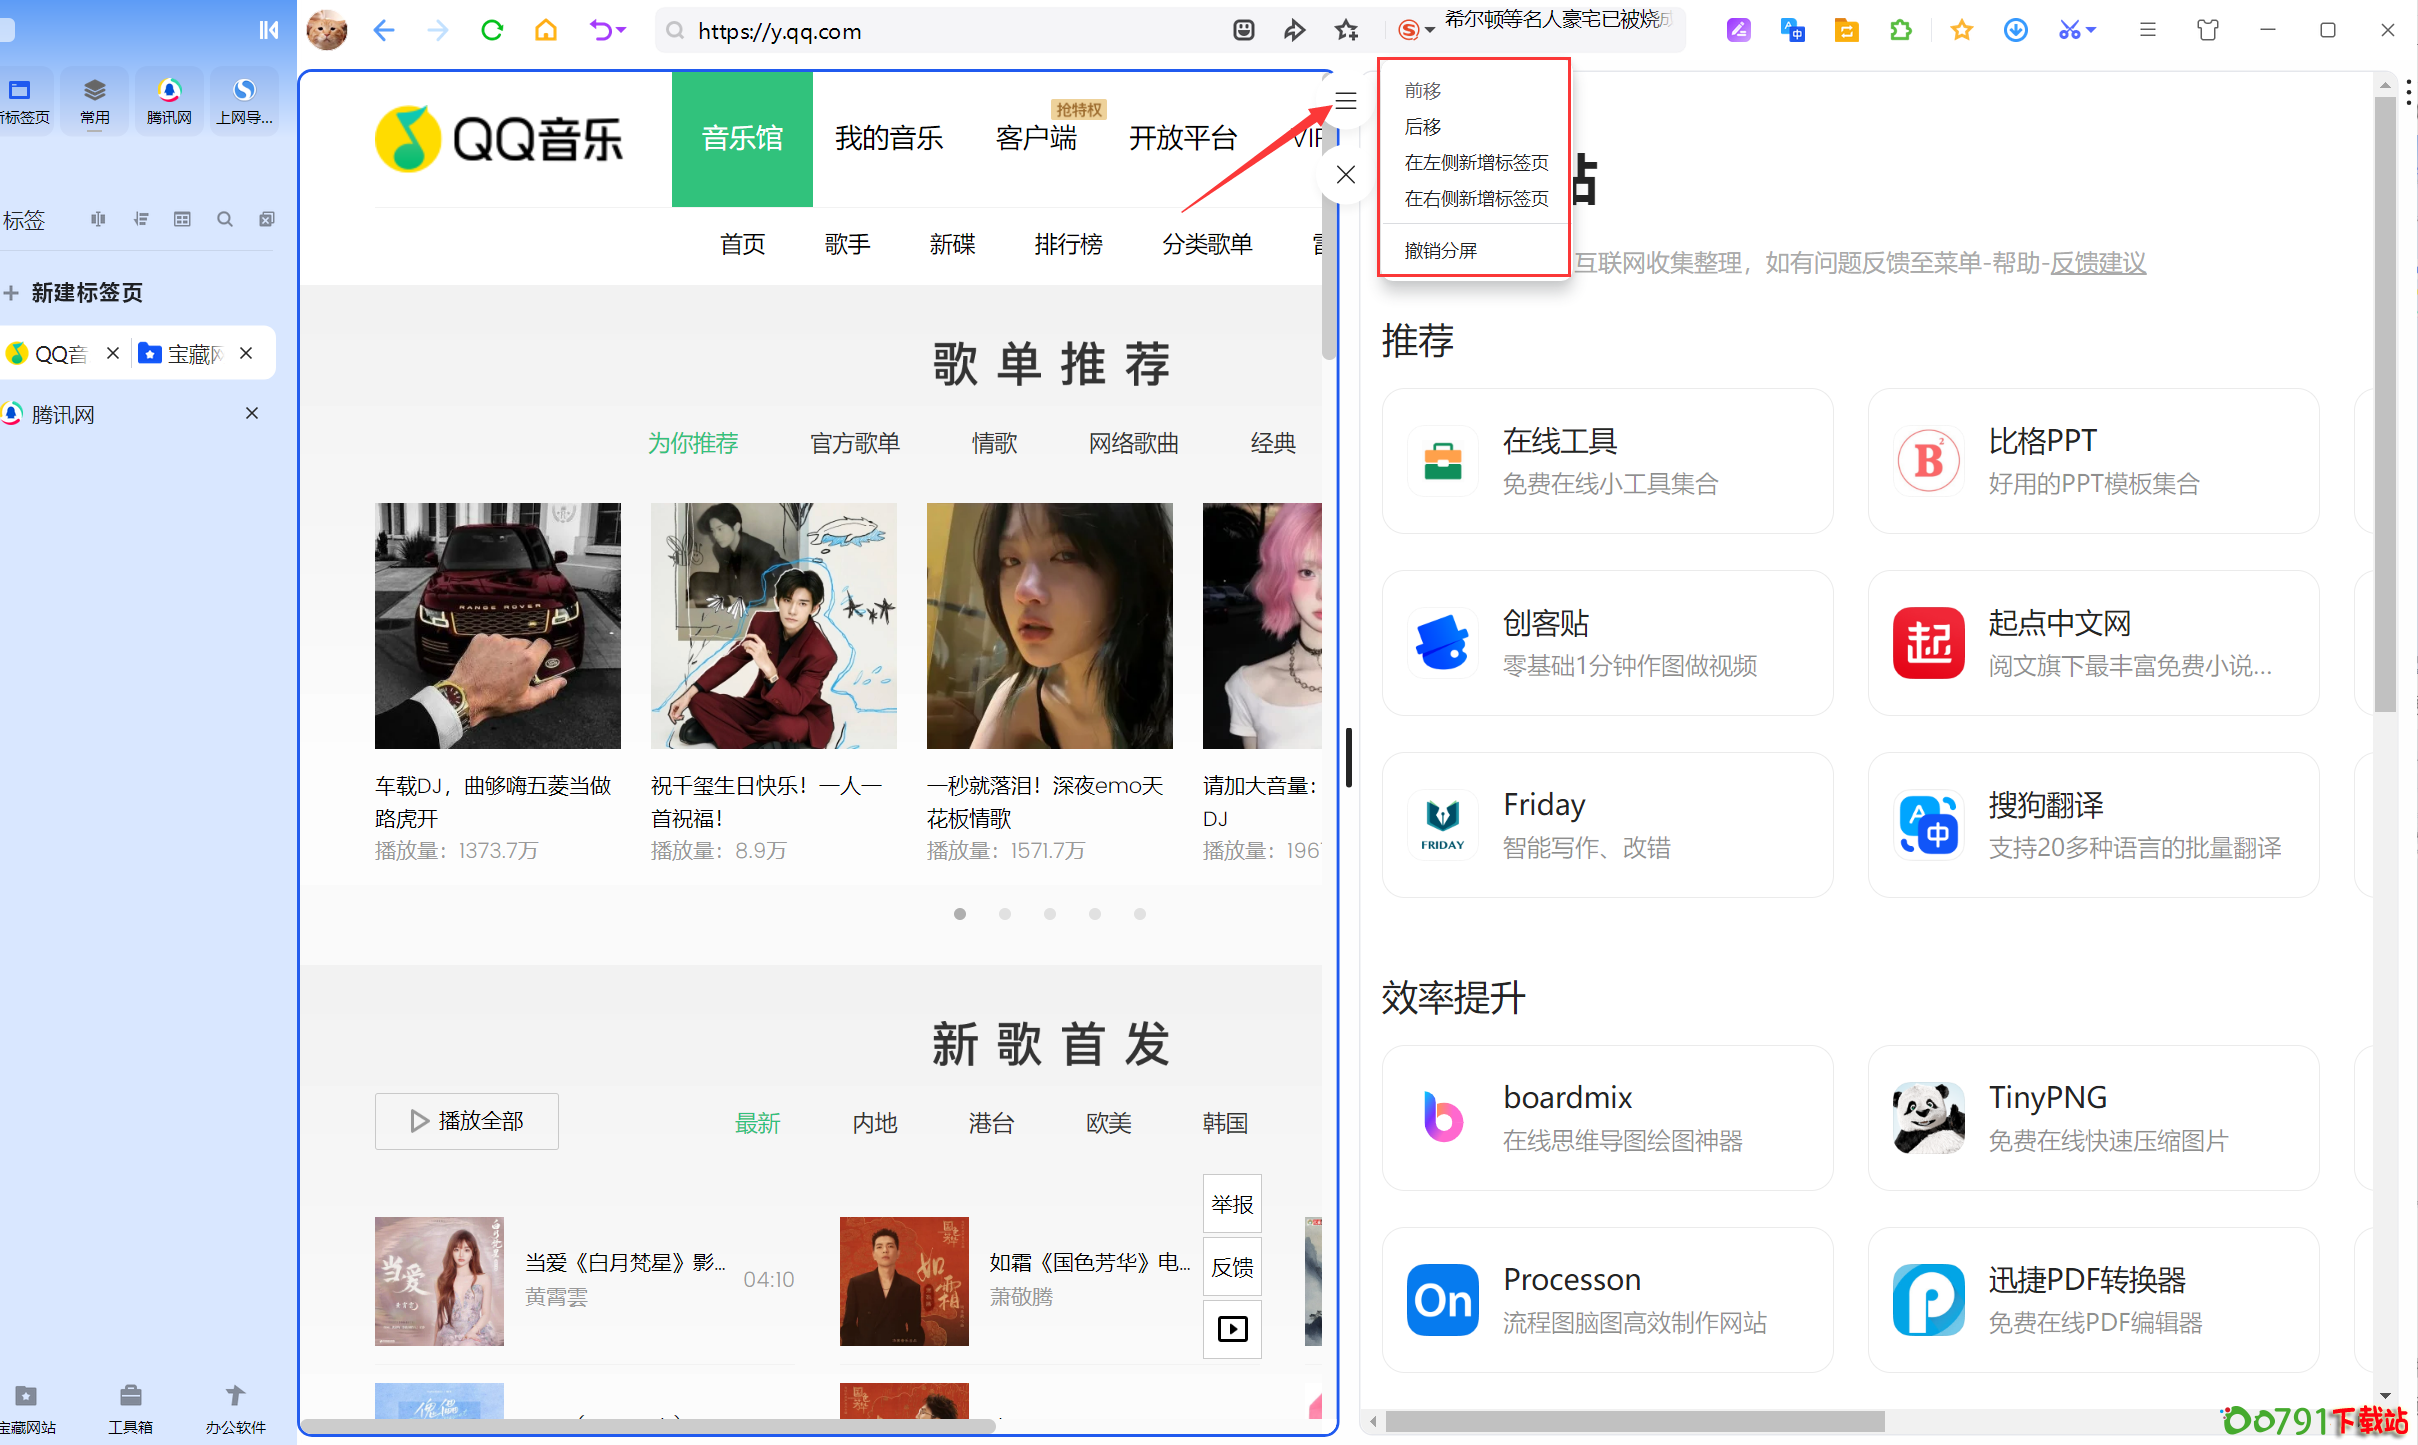Click the green refresh page icon
Viewport: 2418px width, 1445px height.
pyautogui.click(x=491, y=30)
